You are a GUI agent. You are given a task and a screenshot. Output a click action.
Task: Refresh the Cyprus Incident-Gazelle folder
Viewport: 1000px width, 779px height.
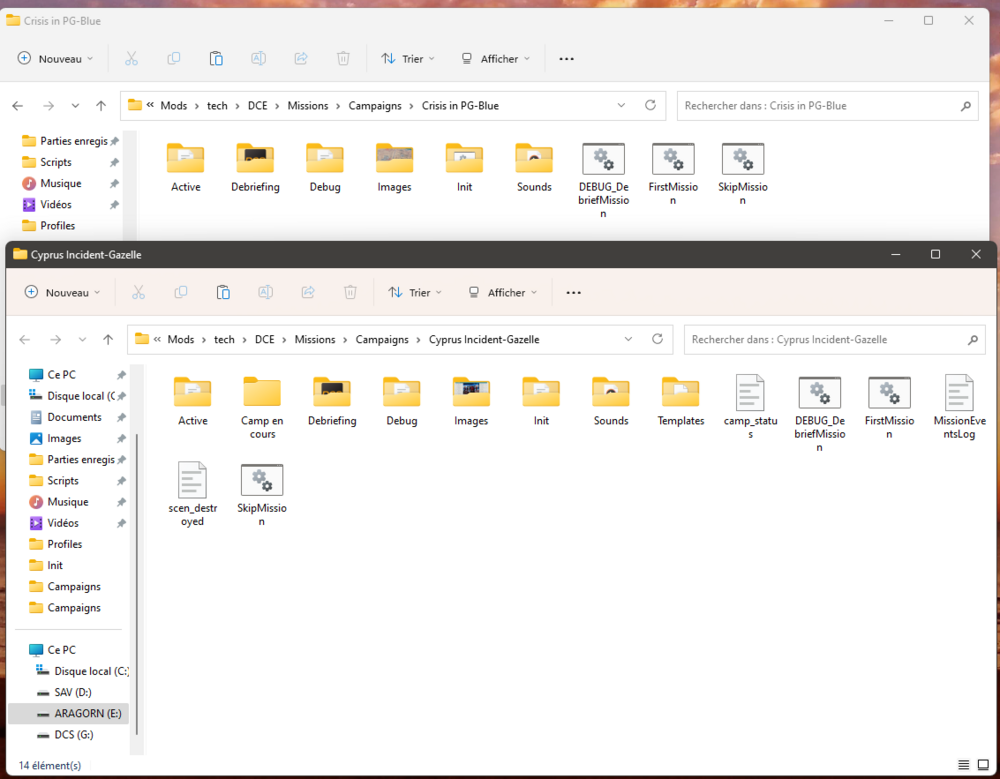click(x=657, y=339)
